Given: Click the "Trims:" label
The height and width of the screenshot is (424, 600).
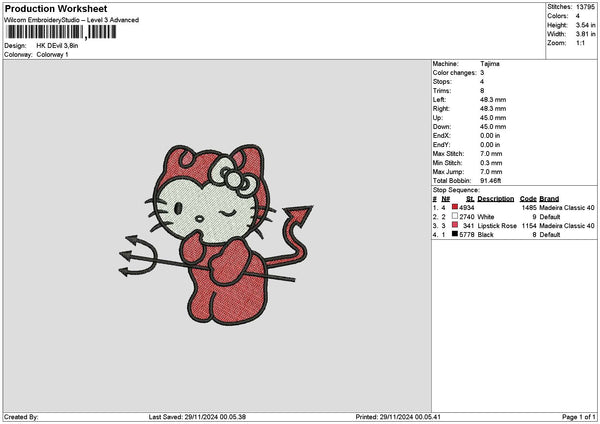Looking at the screenshot, I should (442, 91).
